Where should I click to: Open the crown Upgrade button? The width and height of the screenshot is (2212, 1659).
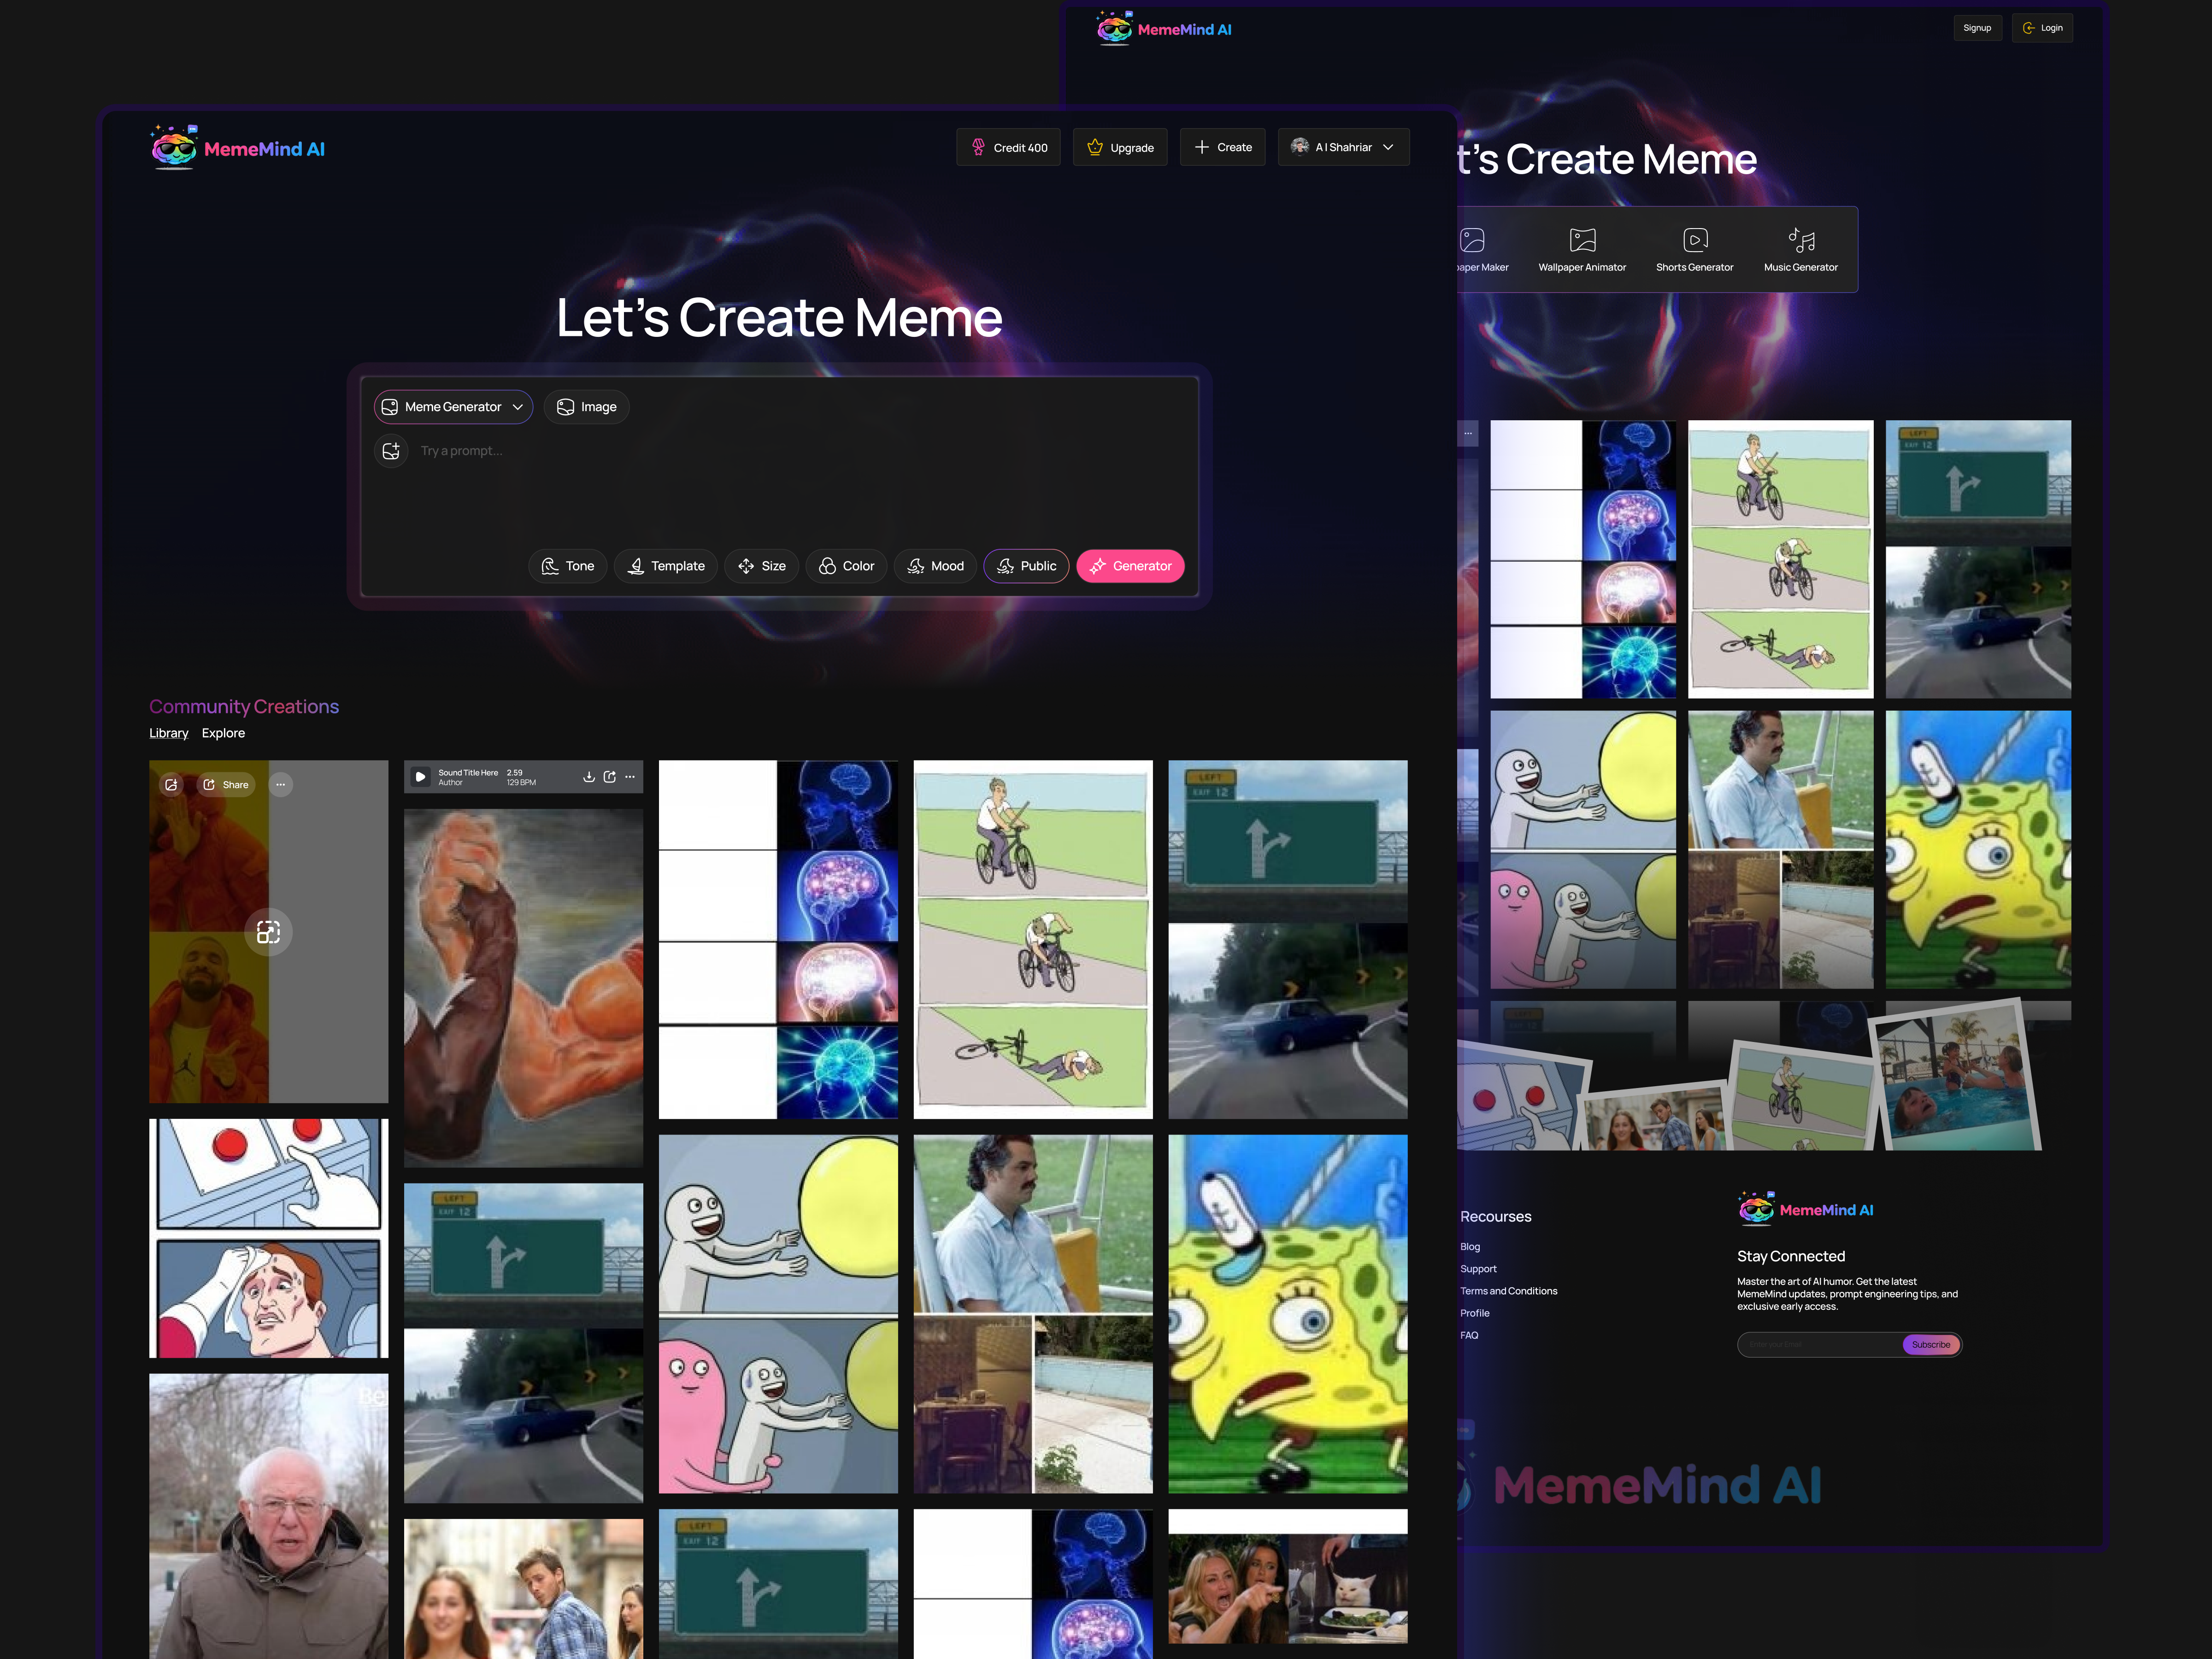(x=1120, y=147)
